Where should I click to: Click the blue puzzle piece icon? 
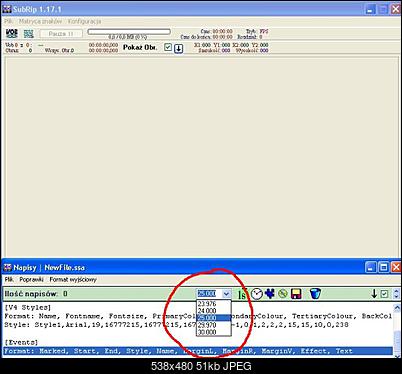coord(270,293)
